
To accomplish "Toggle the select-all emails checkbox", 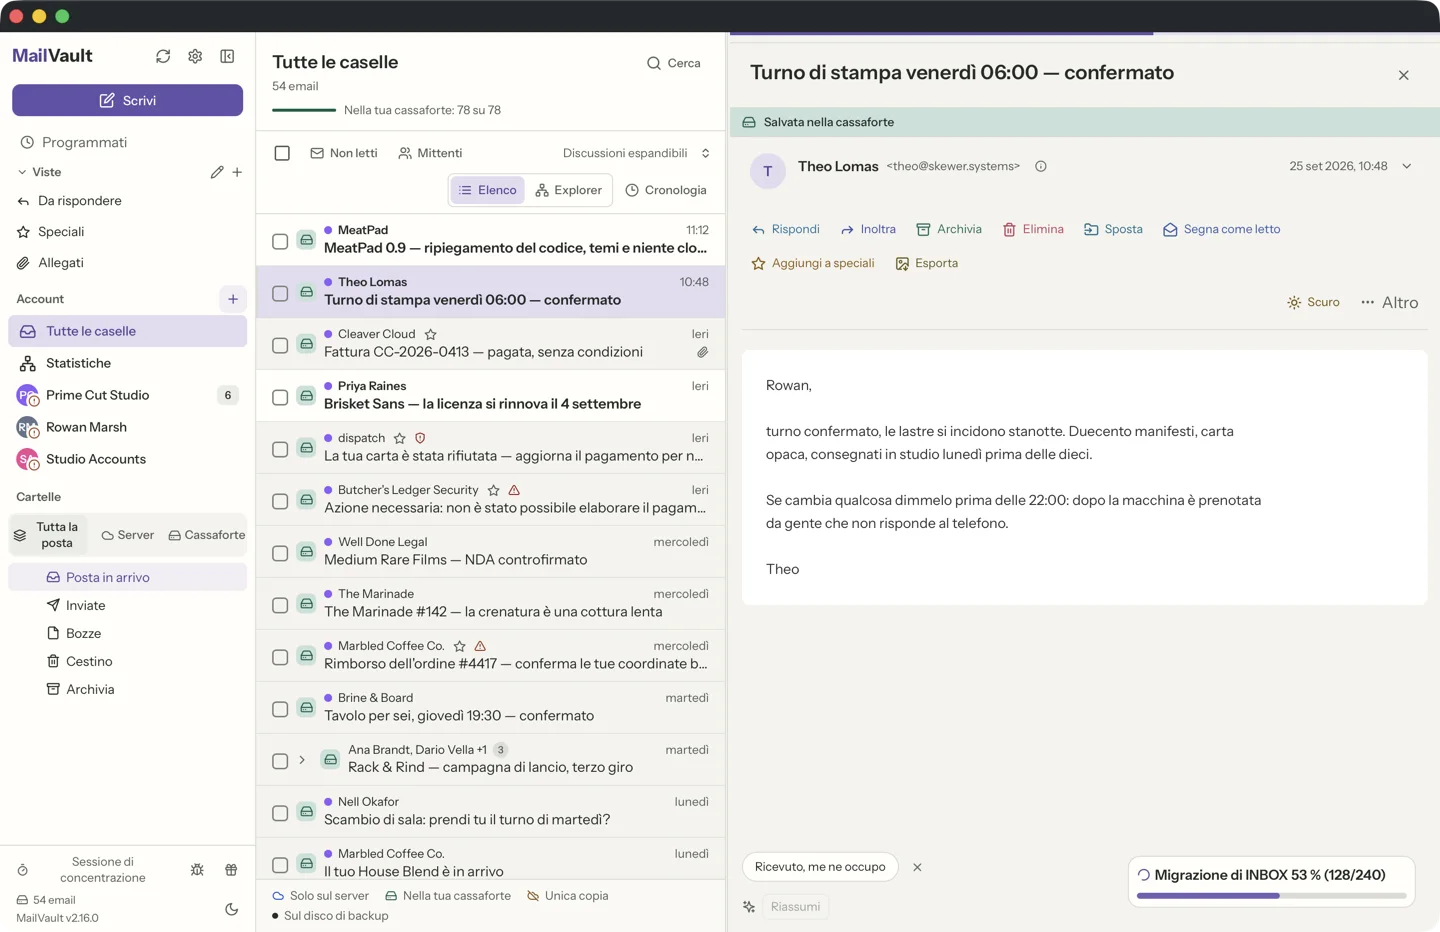I will [282, 153].
